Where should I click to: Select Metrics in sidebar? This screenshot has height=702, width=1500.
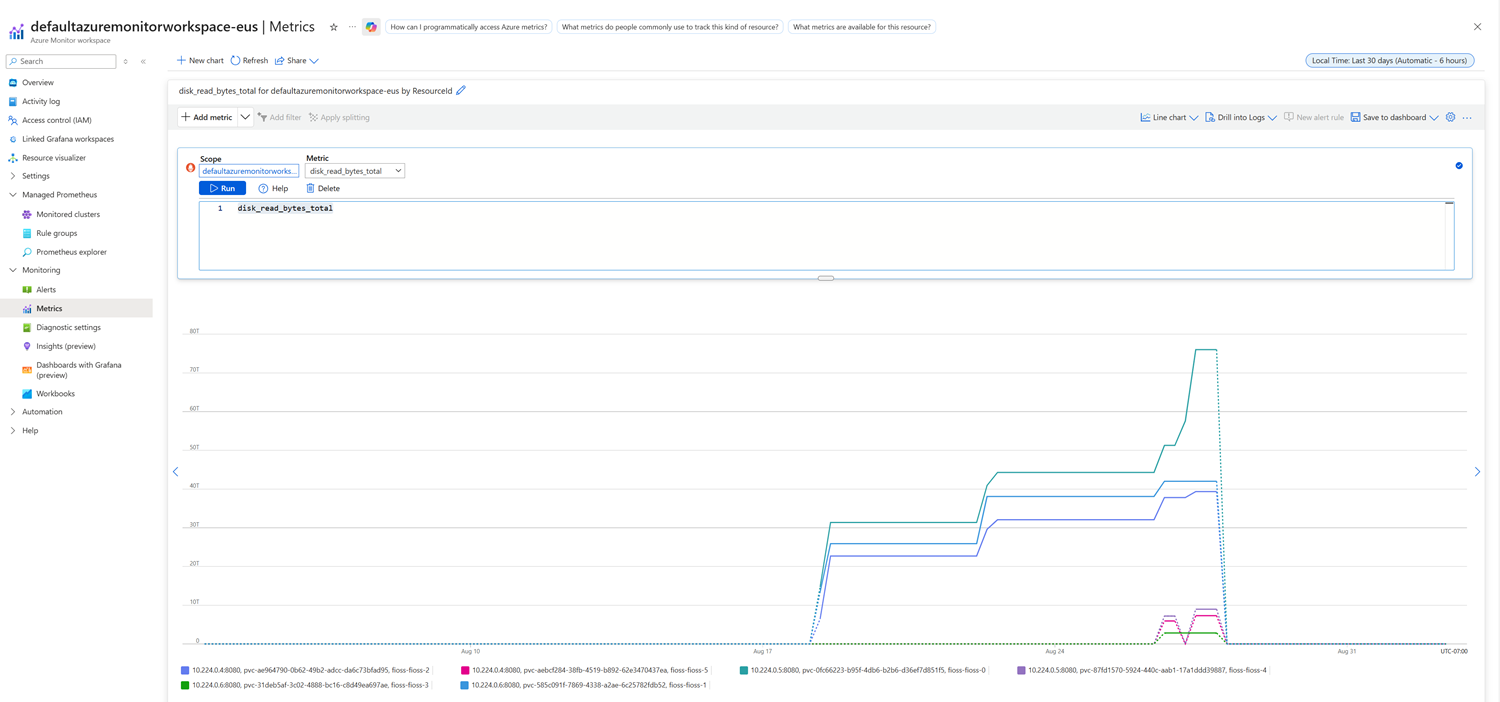pos(76,309)
